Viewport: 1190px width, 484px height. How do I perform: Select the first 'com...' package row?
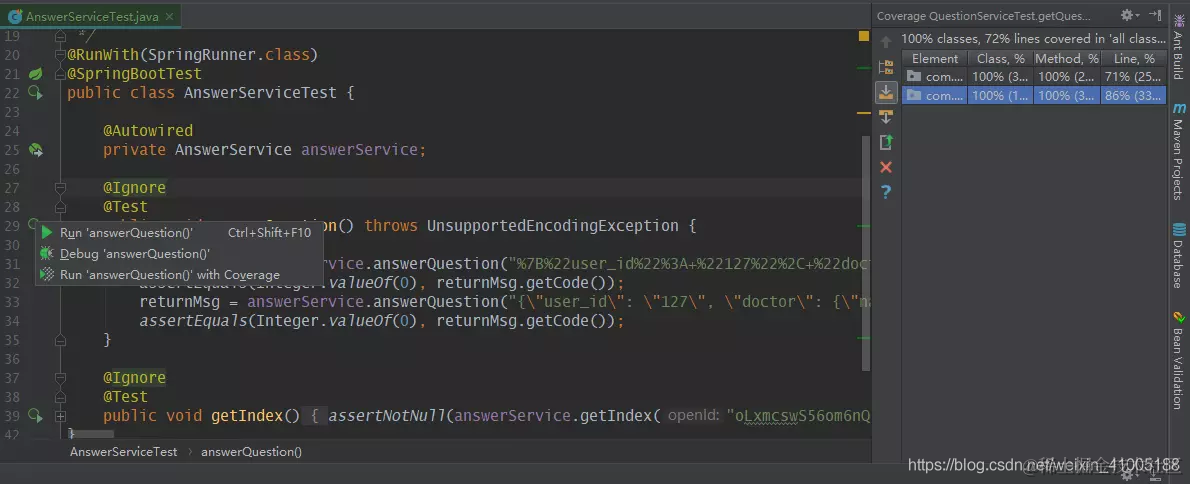pos(1034,77)
